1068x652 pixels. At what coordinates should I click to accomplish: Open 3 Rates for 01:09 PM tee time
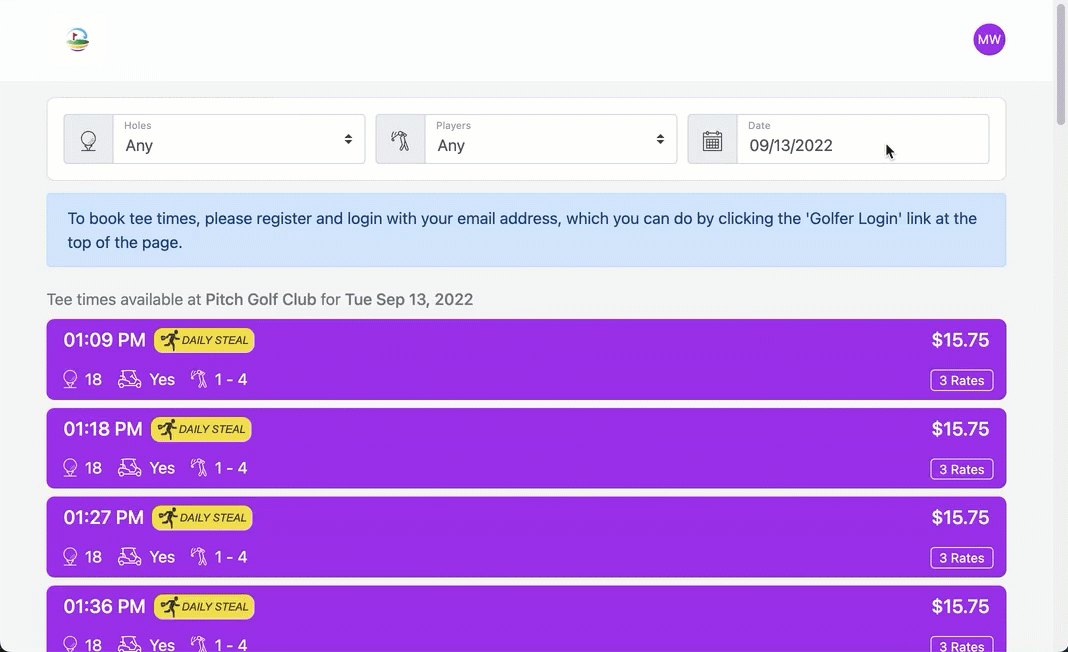(961, 381)
